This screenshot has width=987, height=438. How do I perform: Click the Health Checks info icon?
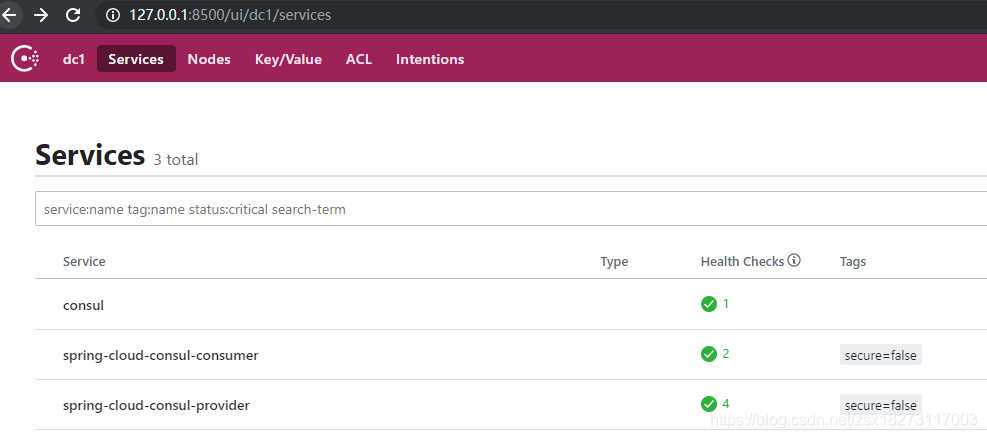(794, 260)
